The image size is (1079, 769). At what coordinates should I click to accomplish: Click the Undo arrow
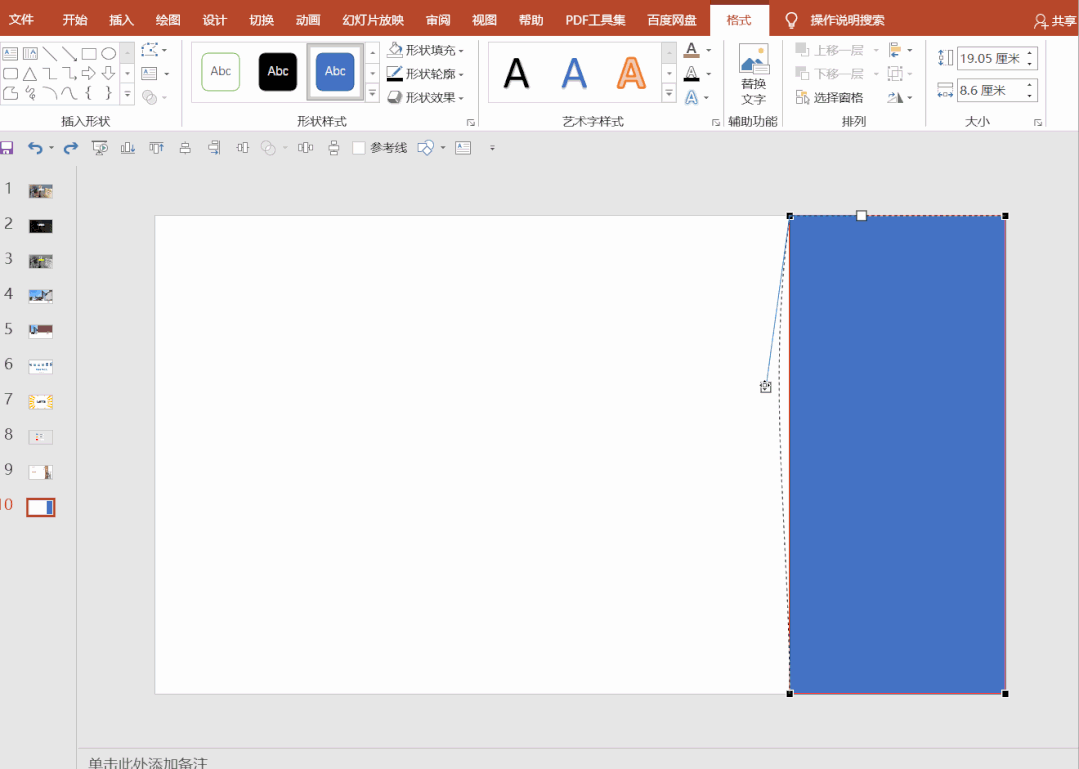click(35, 148)
